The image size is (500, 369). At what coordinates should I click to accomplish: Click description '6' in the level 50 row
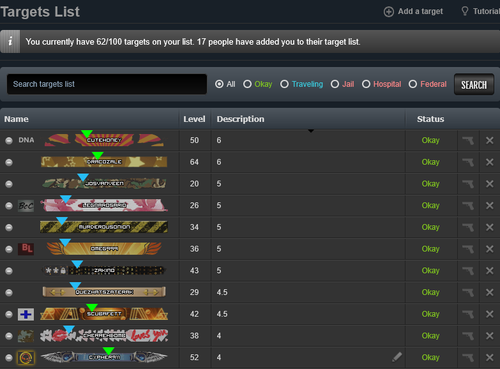219,140
